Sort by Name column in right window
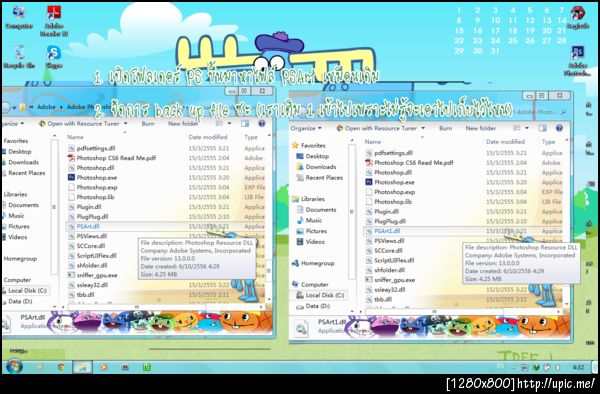 [373, 142]
